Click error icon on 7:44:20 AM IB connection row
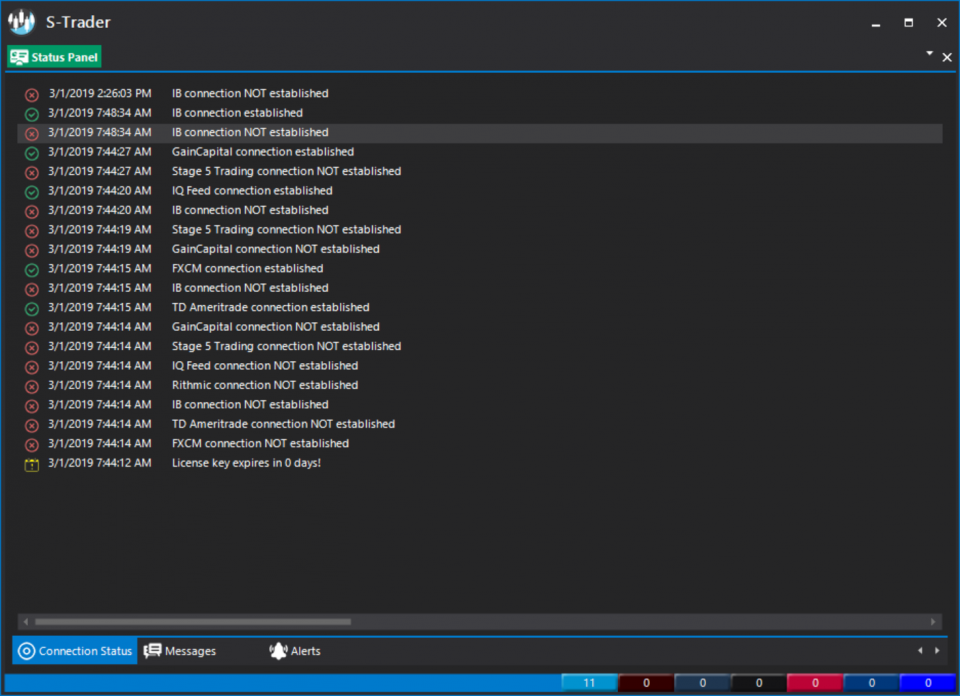Viewport: 960px width, 696px height. pos(32,212)
